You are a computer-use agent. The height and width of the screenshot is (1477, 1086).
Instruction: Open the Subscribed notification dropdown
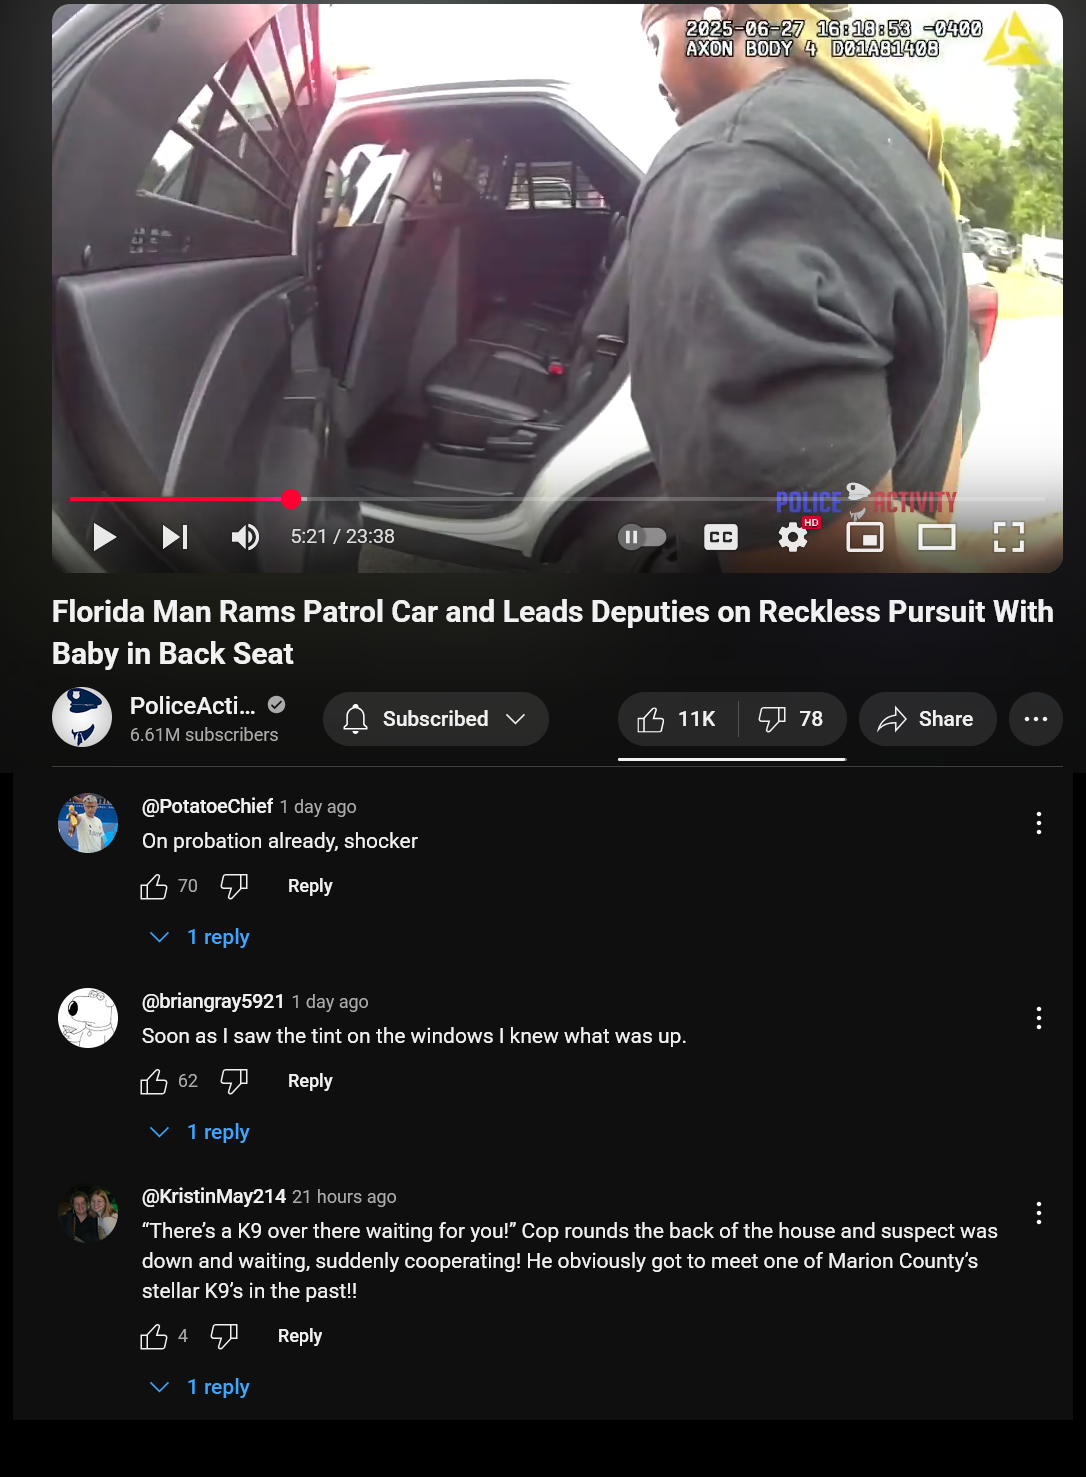[435, 719]
